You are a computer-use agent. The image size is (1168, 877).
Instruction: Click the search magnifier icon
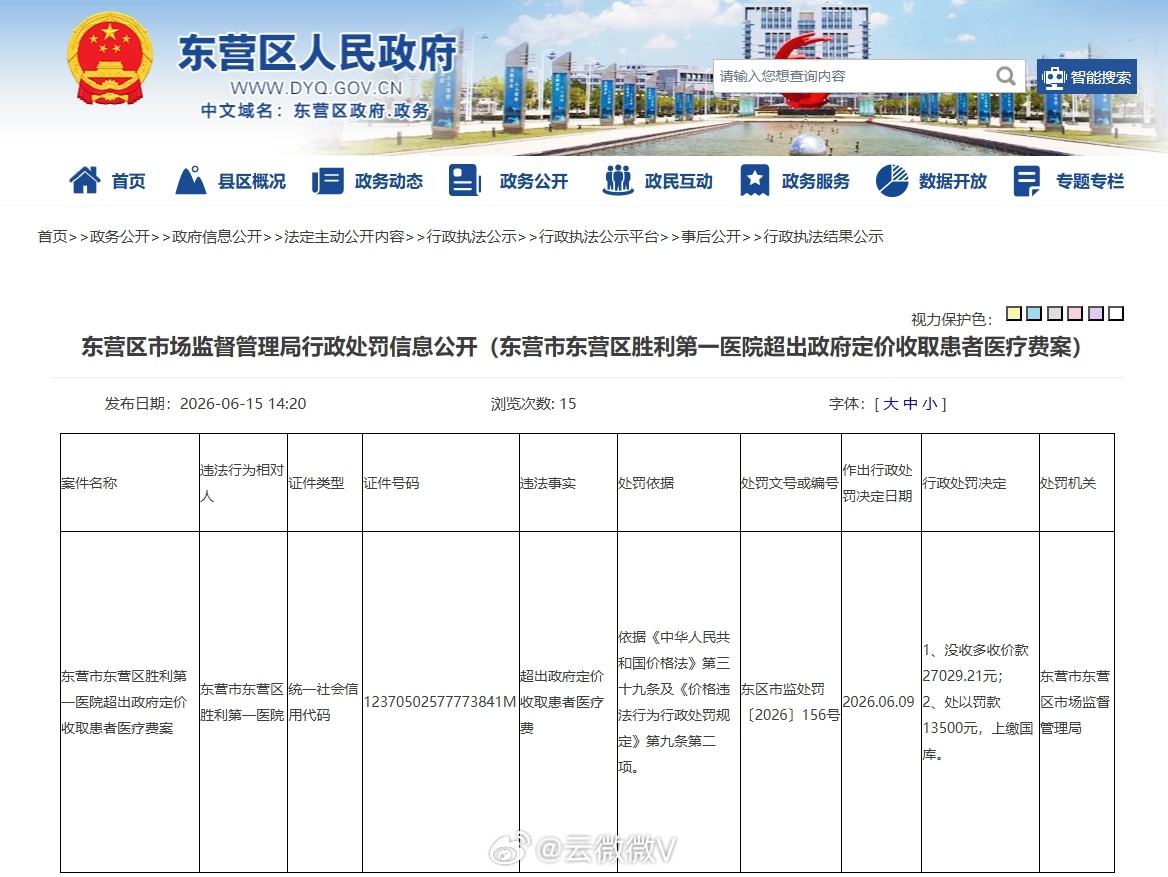[x=1006, y=76]
